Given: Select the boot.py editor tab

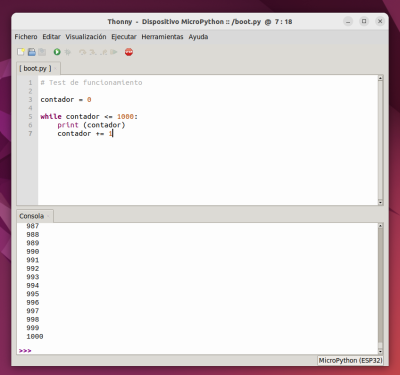Looking at the screenshot, I should click(x=35, y=68).
